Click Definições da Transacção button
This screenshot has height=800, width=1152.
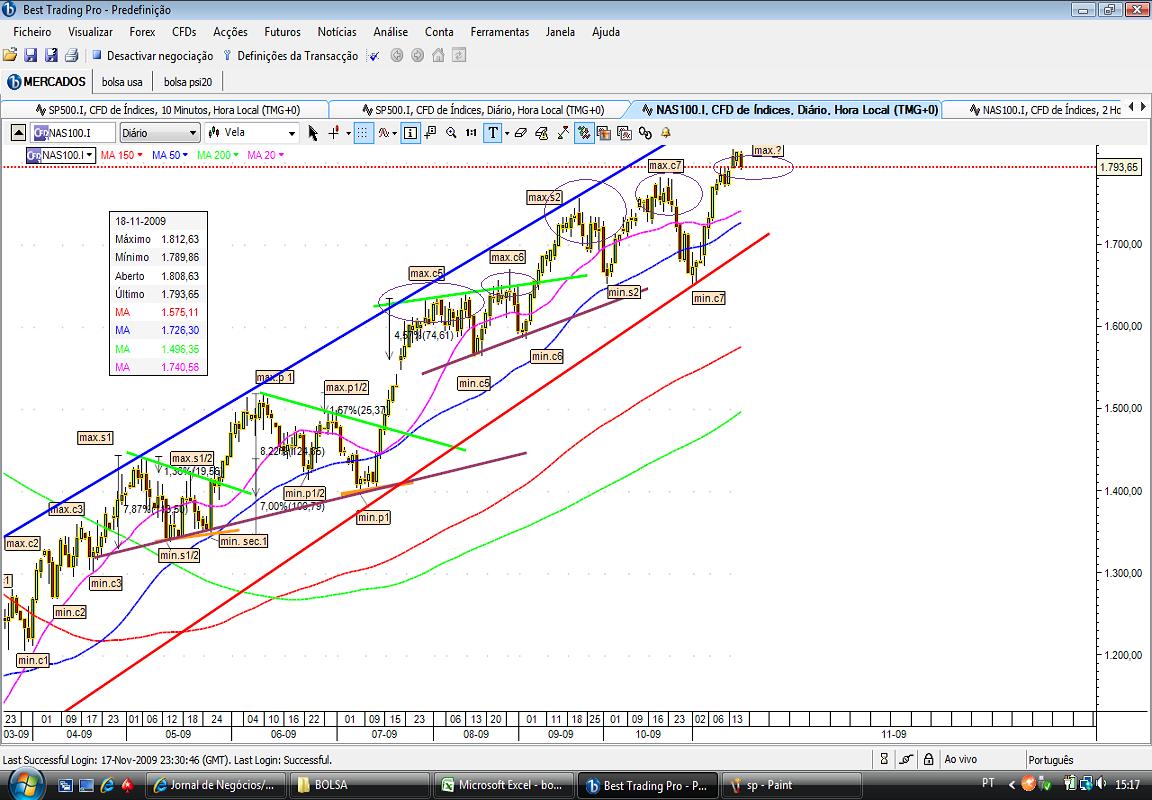(290, 56)
